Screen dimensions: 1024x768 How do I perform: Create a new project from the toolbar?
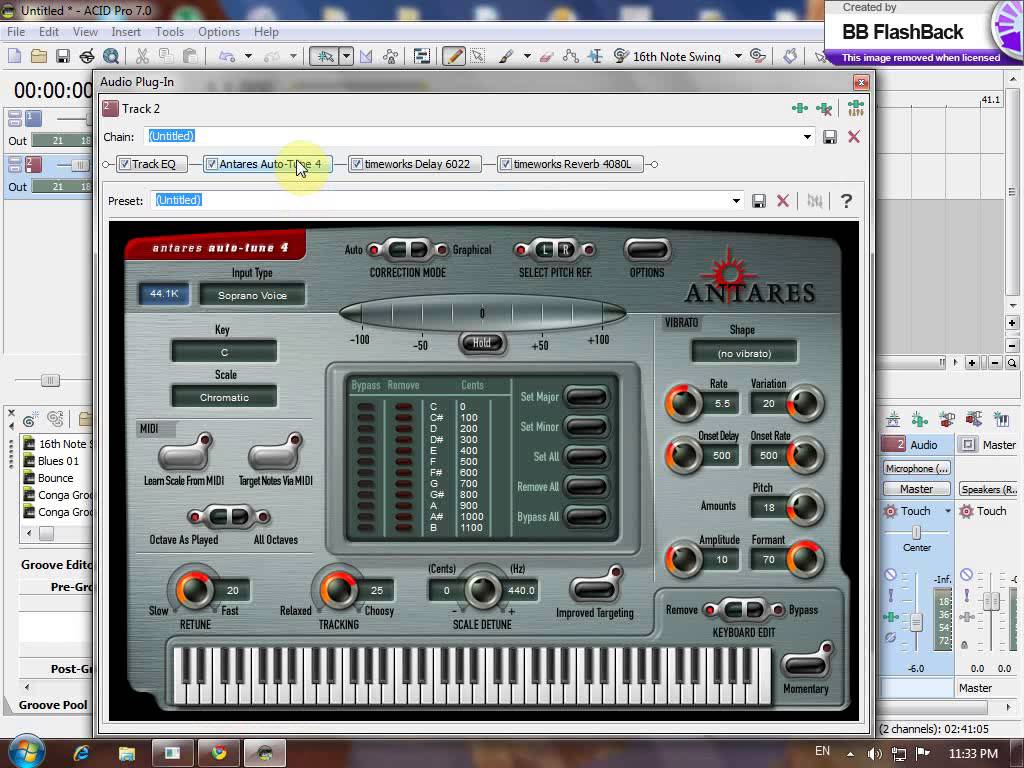click(14, 57)
